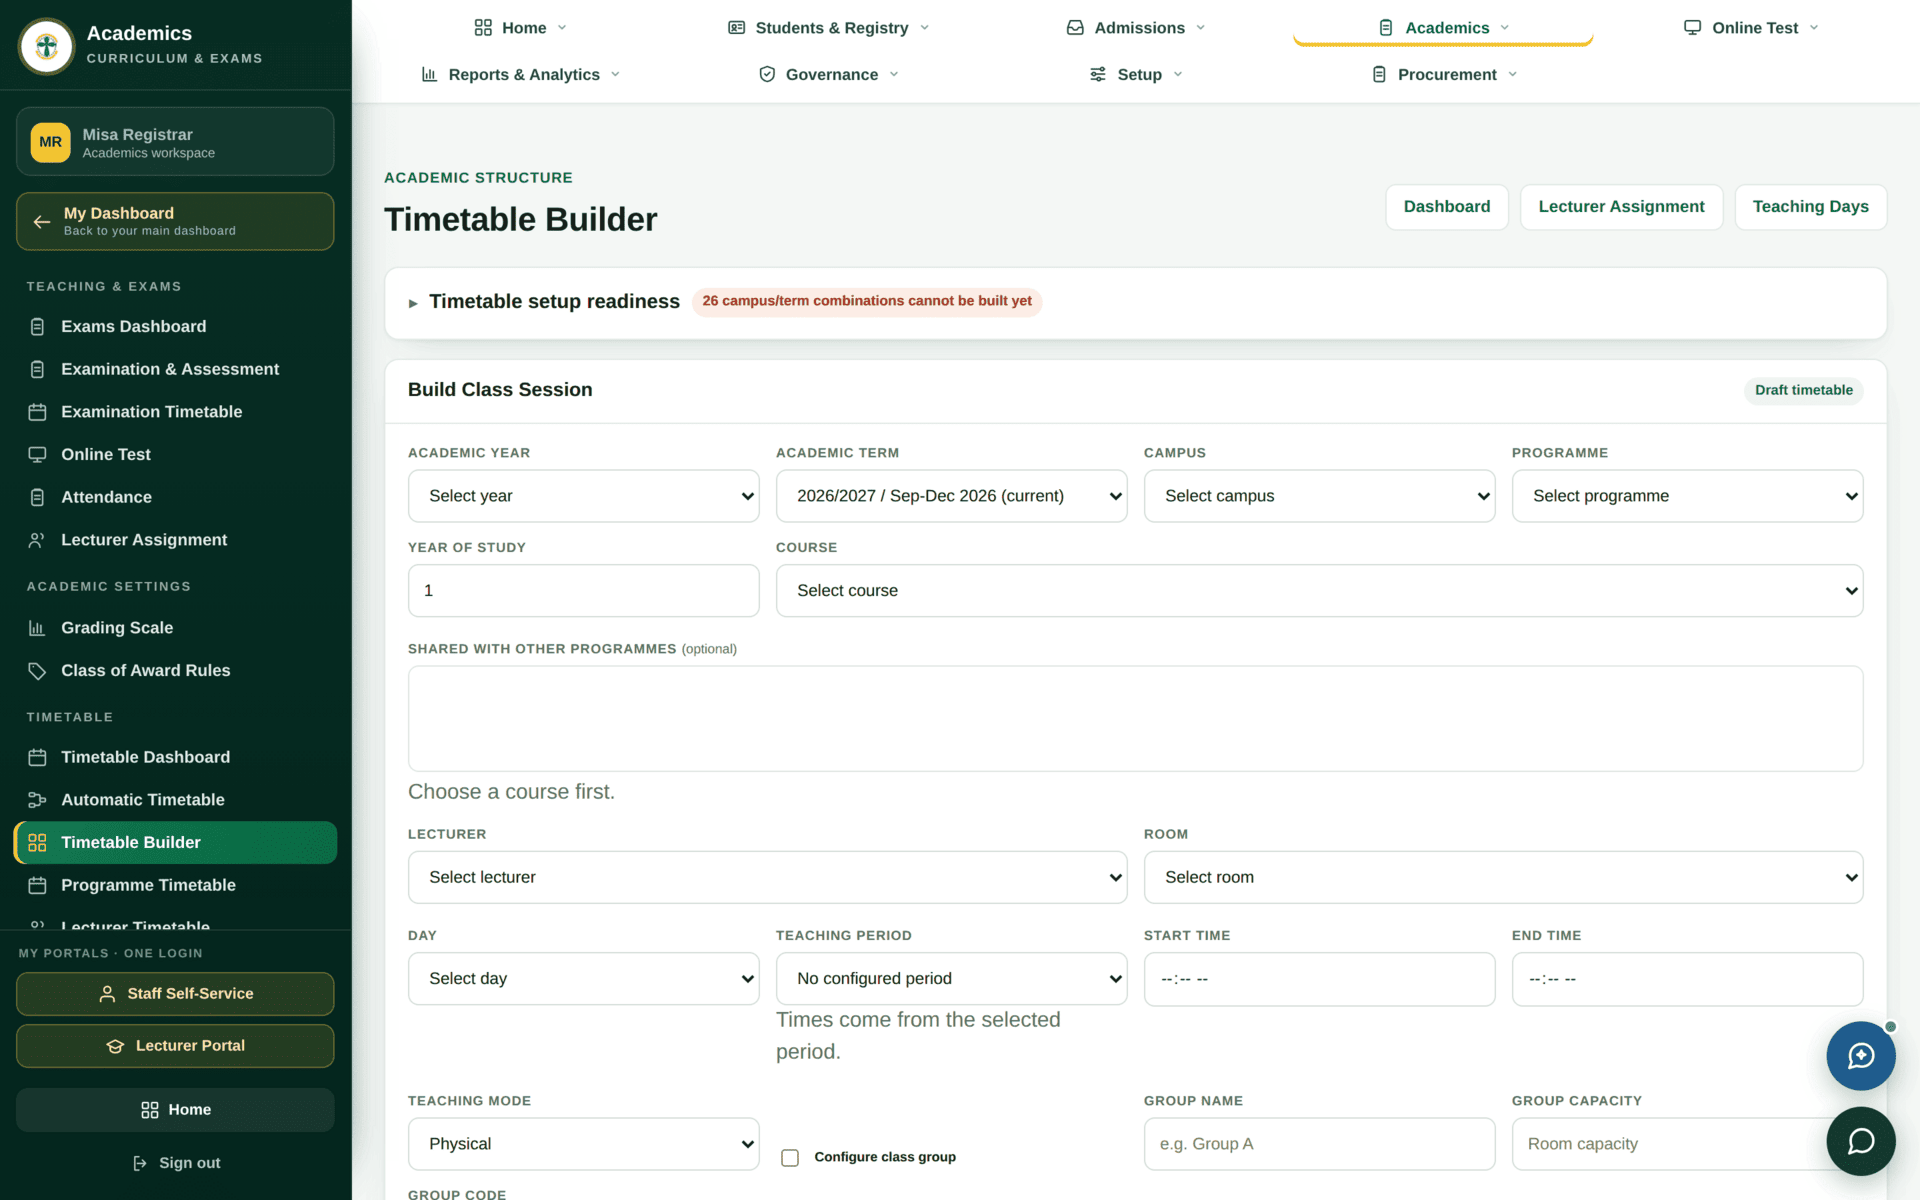Click the Staff Self-Service person icon

107,994
